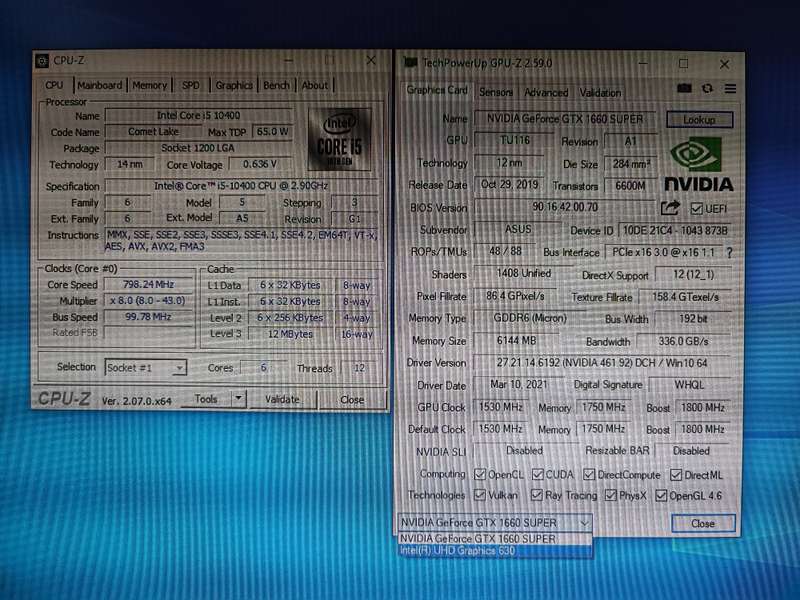The image size is (800, 600).
Task: Select the Graphics Card tab
Action: coord(437,90)
